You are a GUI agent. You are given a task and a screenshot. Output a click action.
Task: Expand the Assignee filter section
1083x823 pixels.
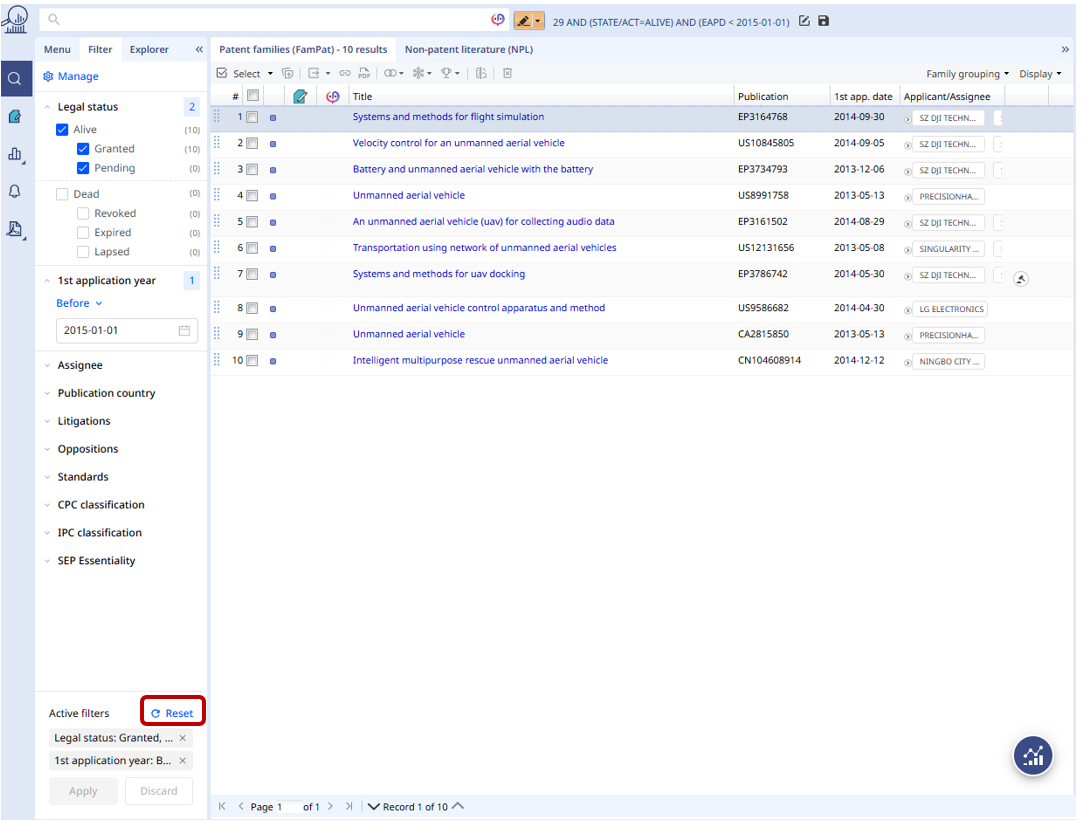pos(80,366)
